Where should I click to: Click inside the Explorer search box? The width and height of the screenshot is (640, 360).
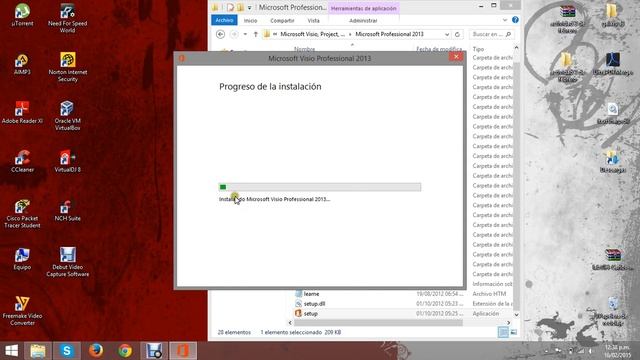(x=491, y=34)
